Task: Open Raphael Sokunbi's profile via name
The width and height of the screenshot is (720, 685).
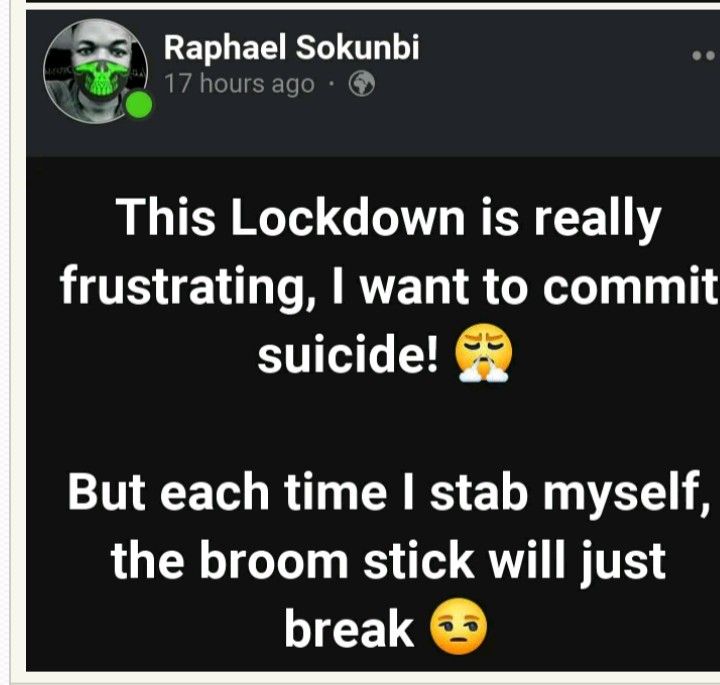Action: (292, 47)
